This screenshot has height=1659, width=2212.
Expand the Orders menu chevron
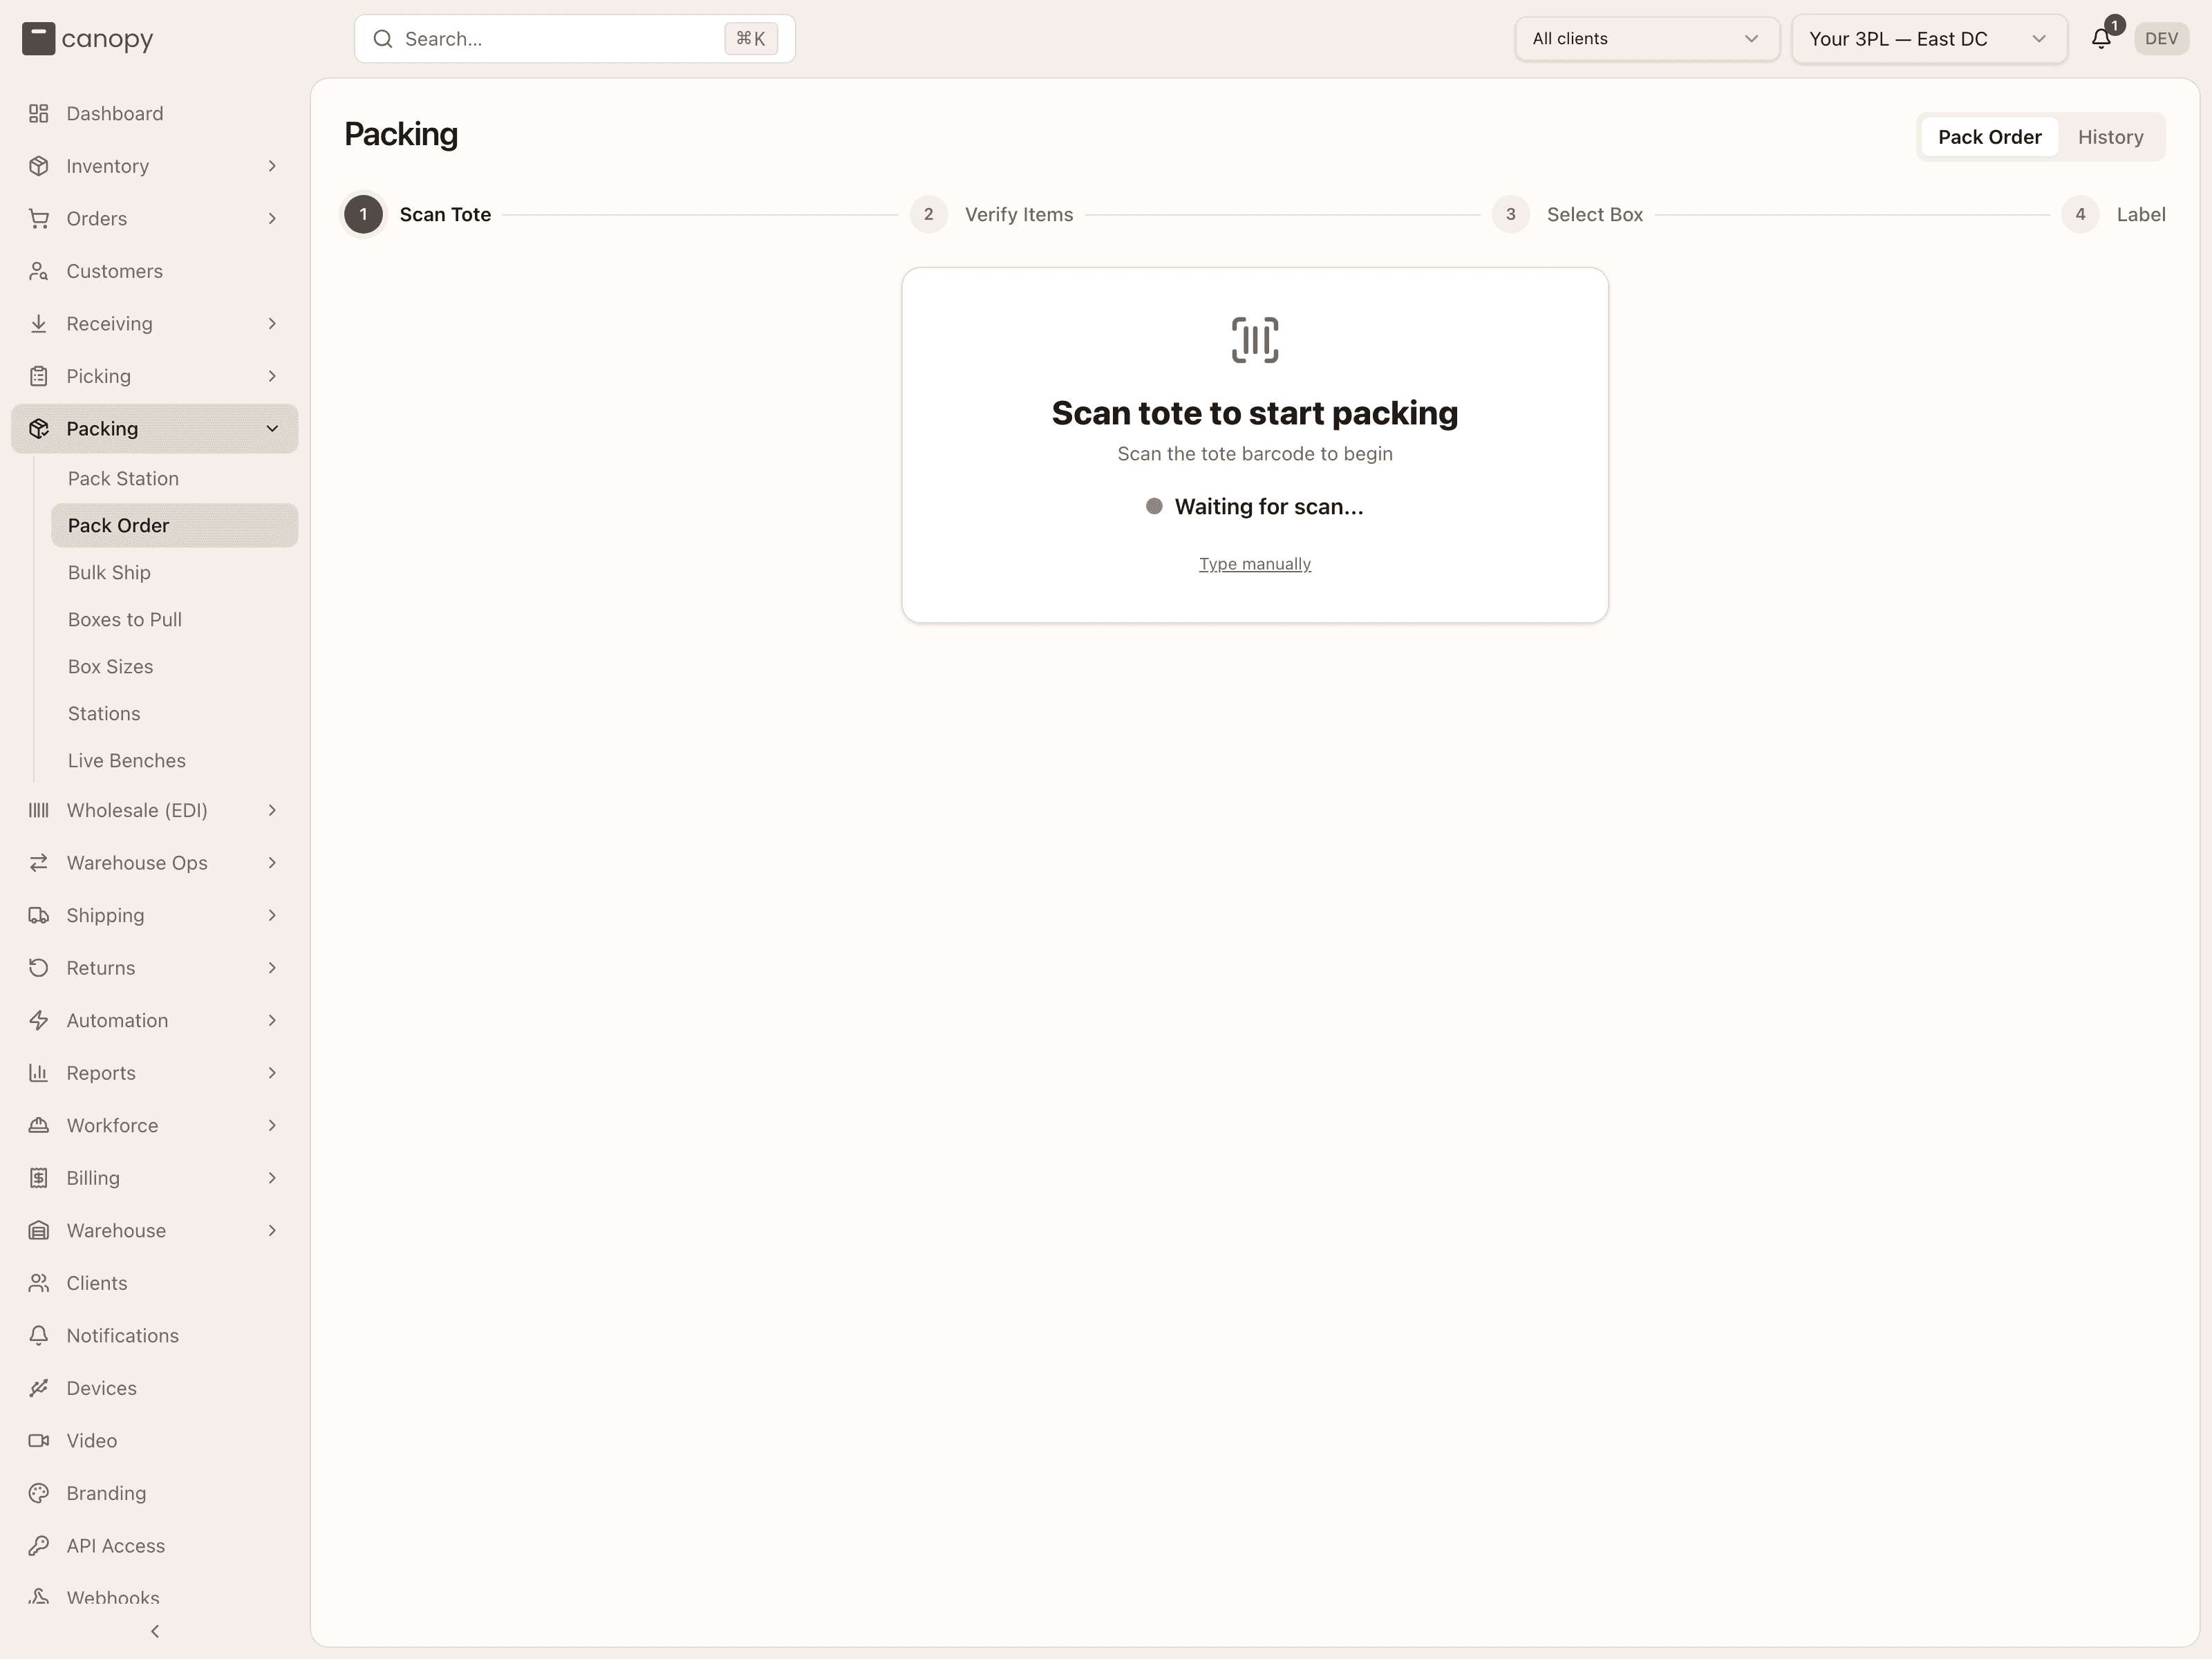[x=272, y=218]
